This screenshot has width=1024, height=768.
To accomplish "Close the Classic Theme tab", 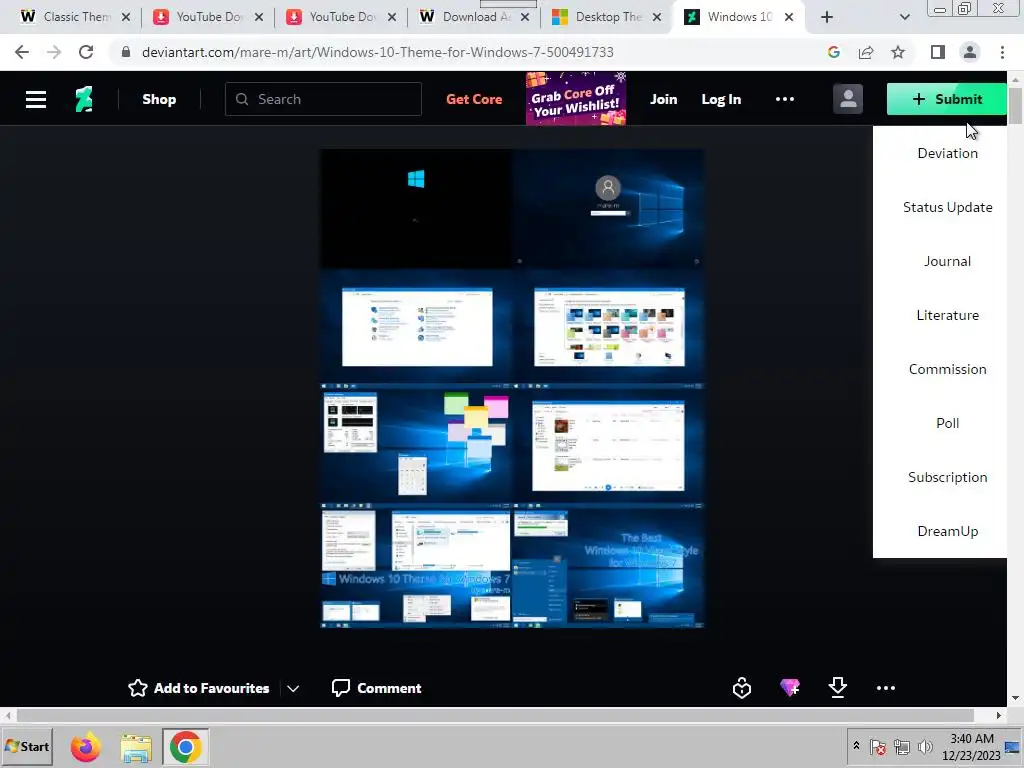I will pyautogui.click(x=126, y=17).
